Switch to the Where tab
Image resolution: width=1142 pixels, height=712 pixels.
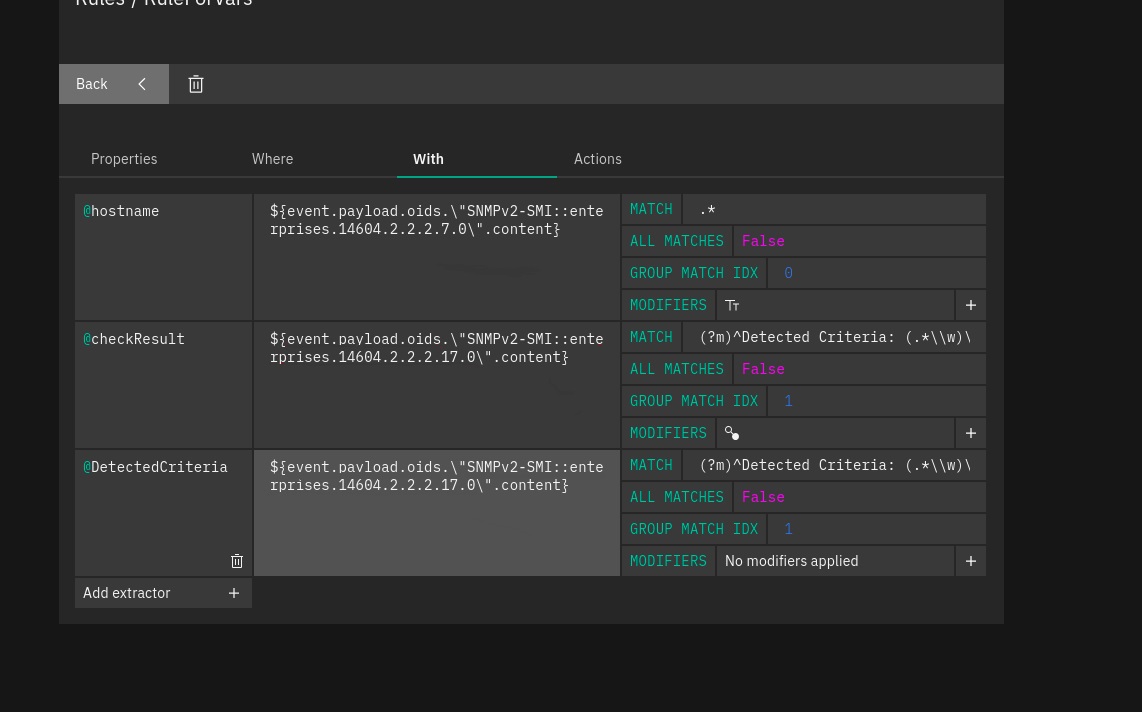[x=272, y=159]
